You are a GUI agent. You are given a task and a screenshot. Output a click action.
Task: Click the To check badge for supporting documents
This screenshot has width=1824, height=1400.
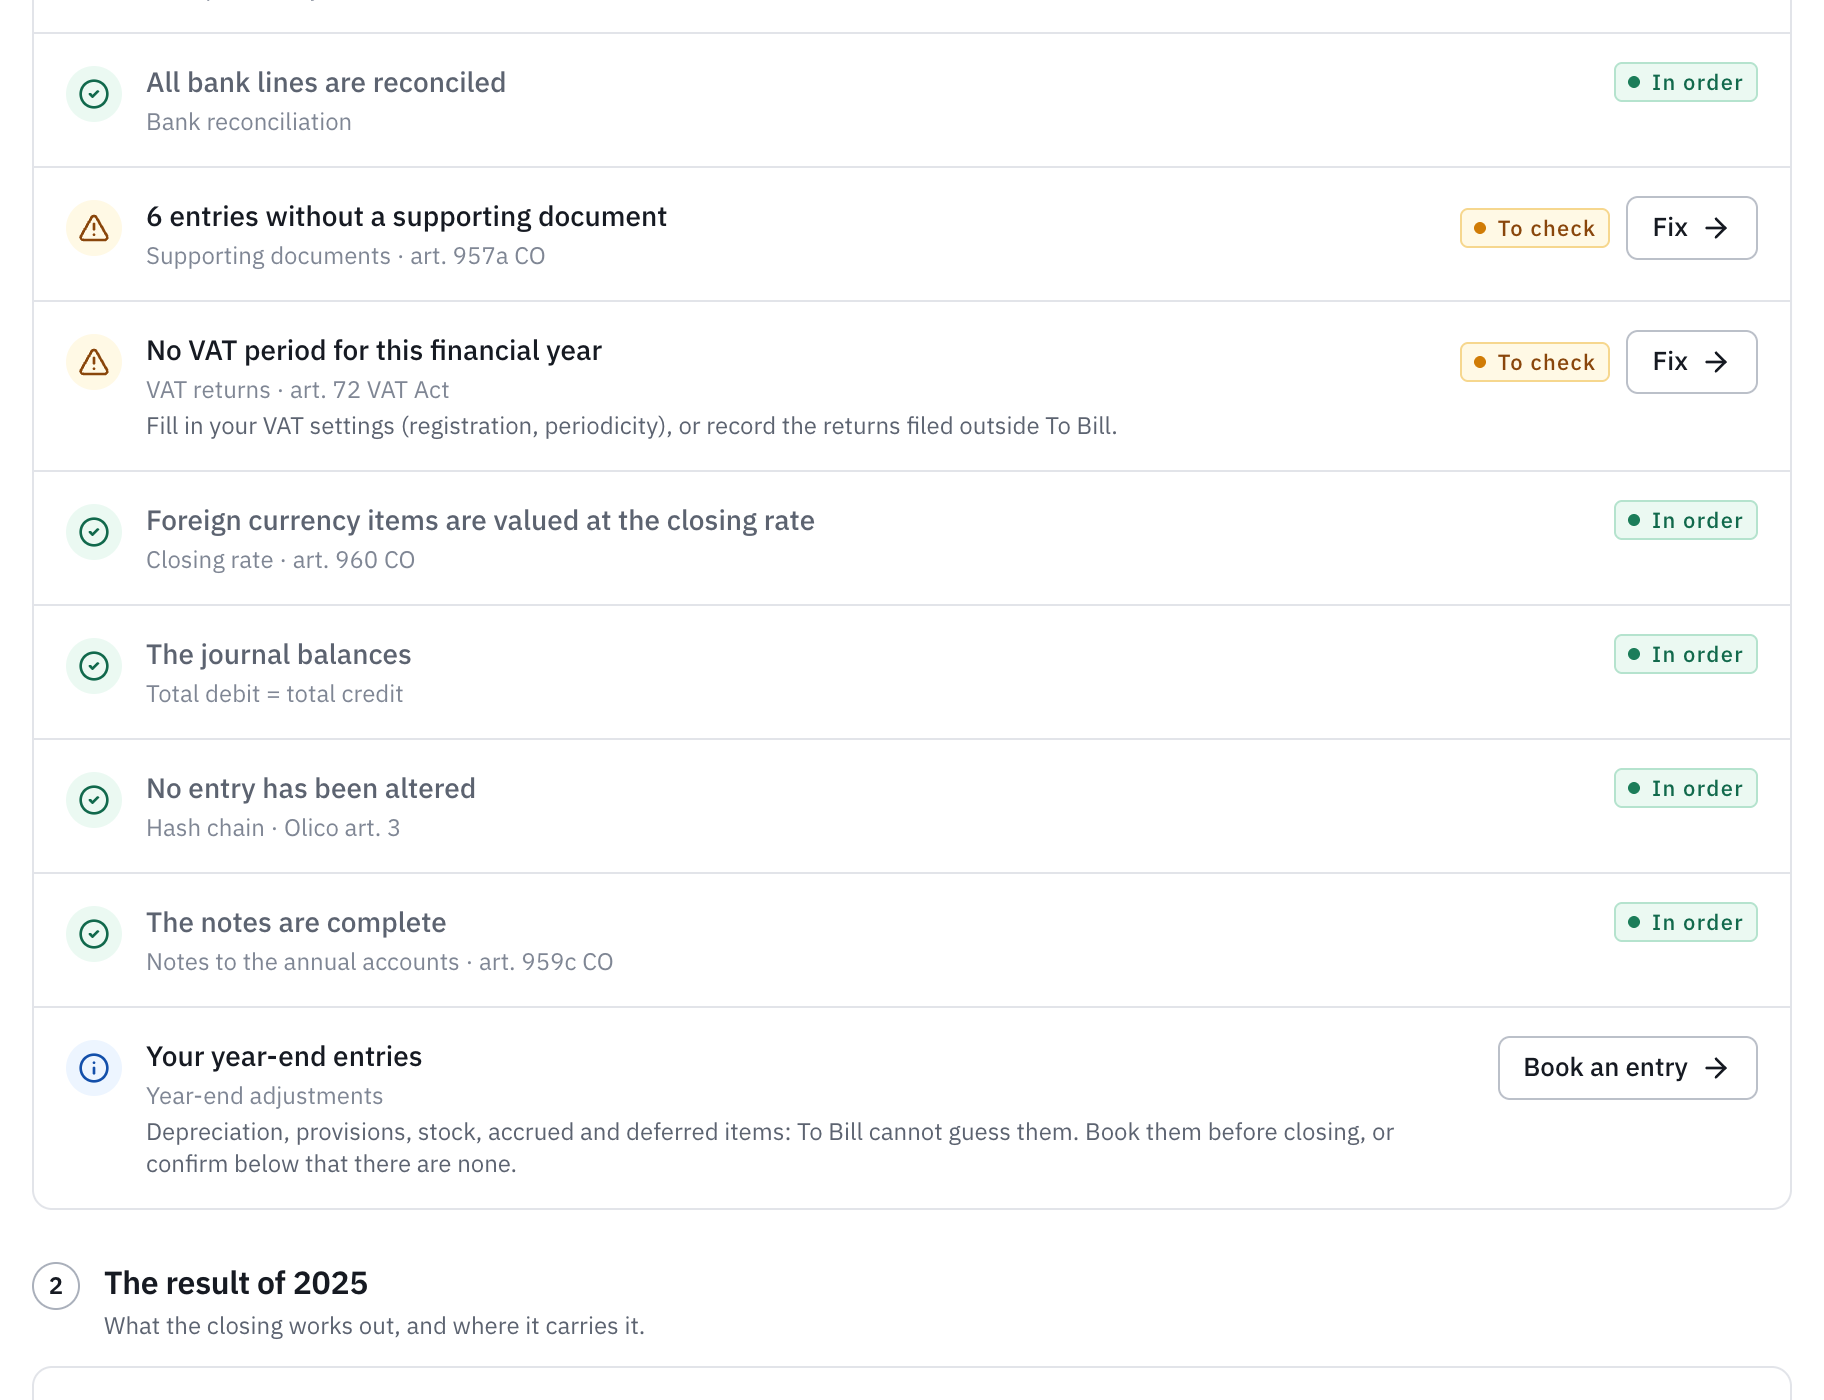coord(1534,228)
